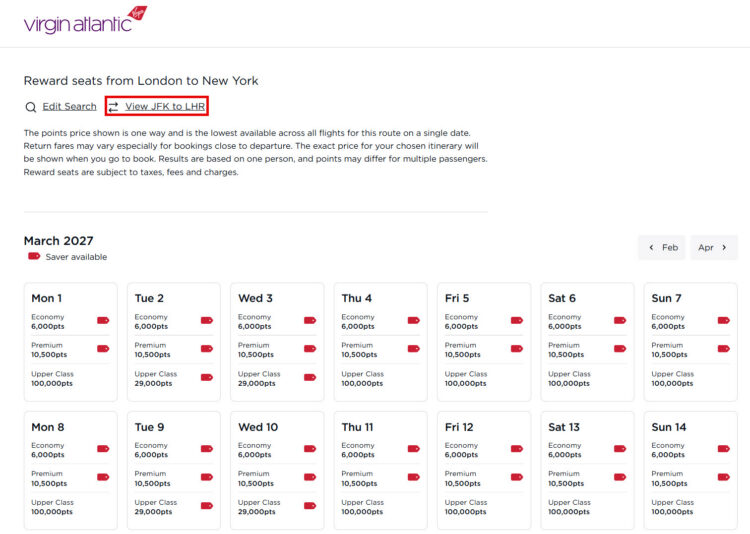Viewport: 750px width, 534px height.
Task: Select Sat 13 Premium saver tag icon
Action: coord(620,477)
